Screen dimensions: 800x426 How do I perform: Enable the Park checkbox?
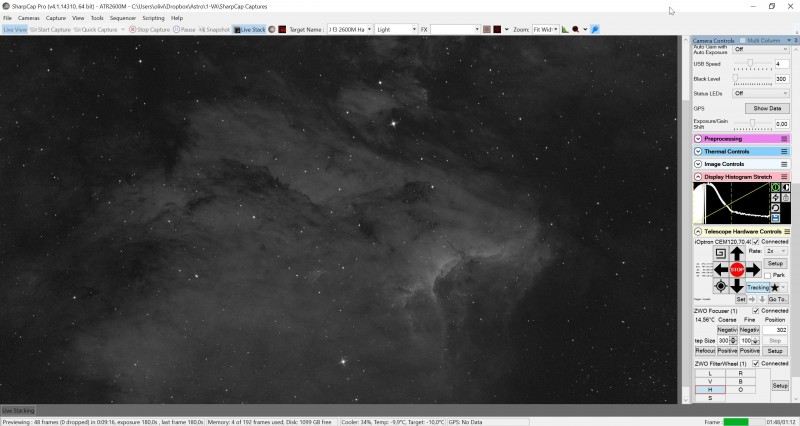pos(767,275)
